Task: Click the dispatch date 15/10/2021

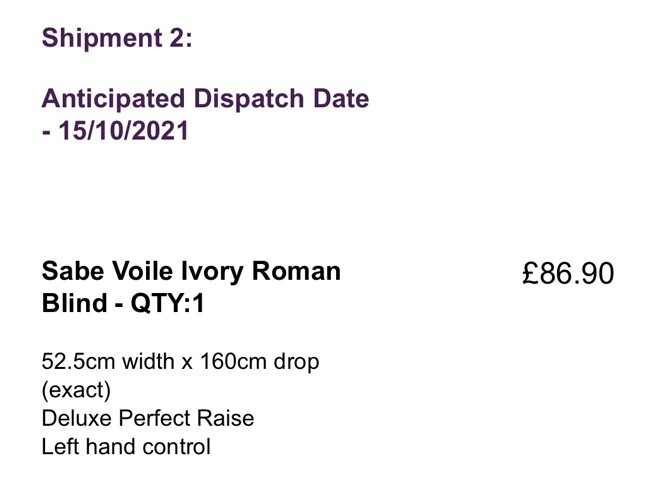Action: pyautogui.click(x=123, y=131)
